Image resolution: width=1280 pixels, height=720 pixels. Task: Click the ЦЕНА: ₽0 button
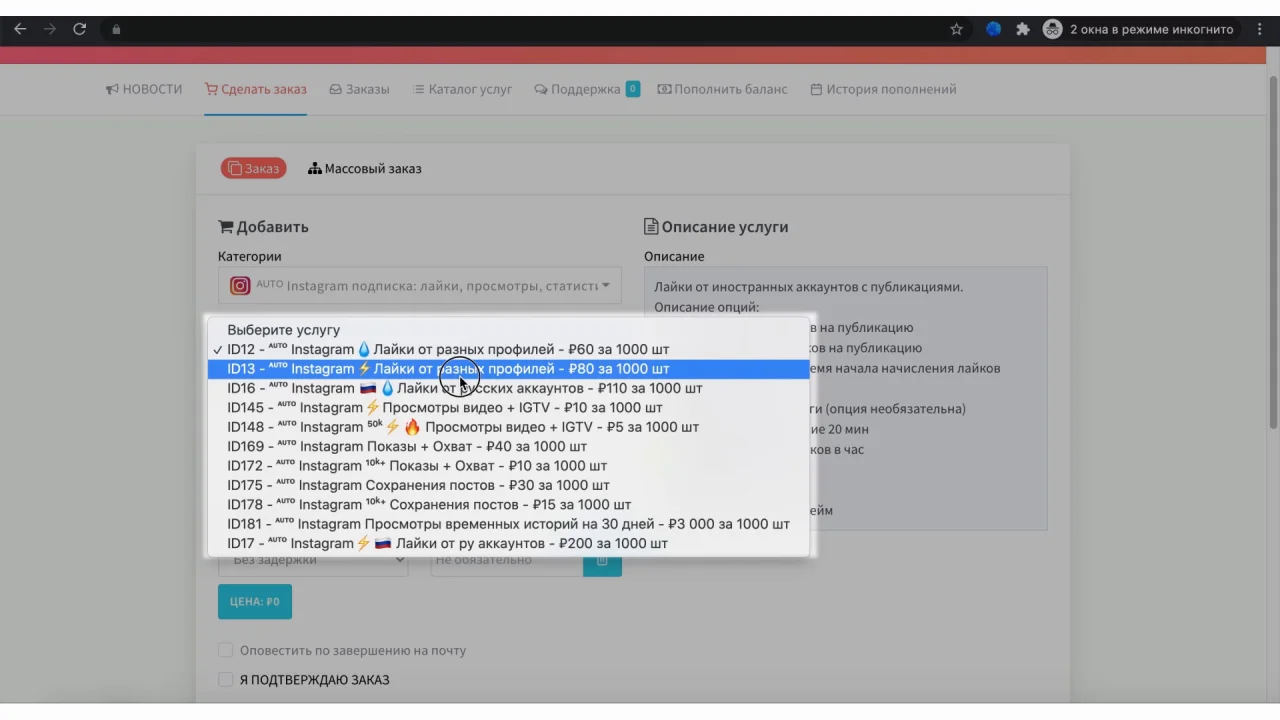pos(255,602)
